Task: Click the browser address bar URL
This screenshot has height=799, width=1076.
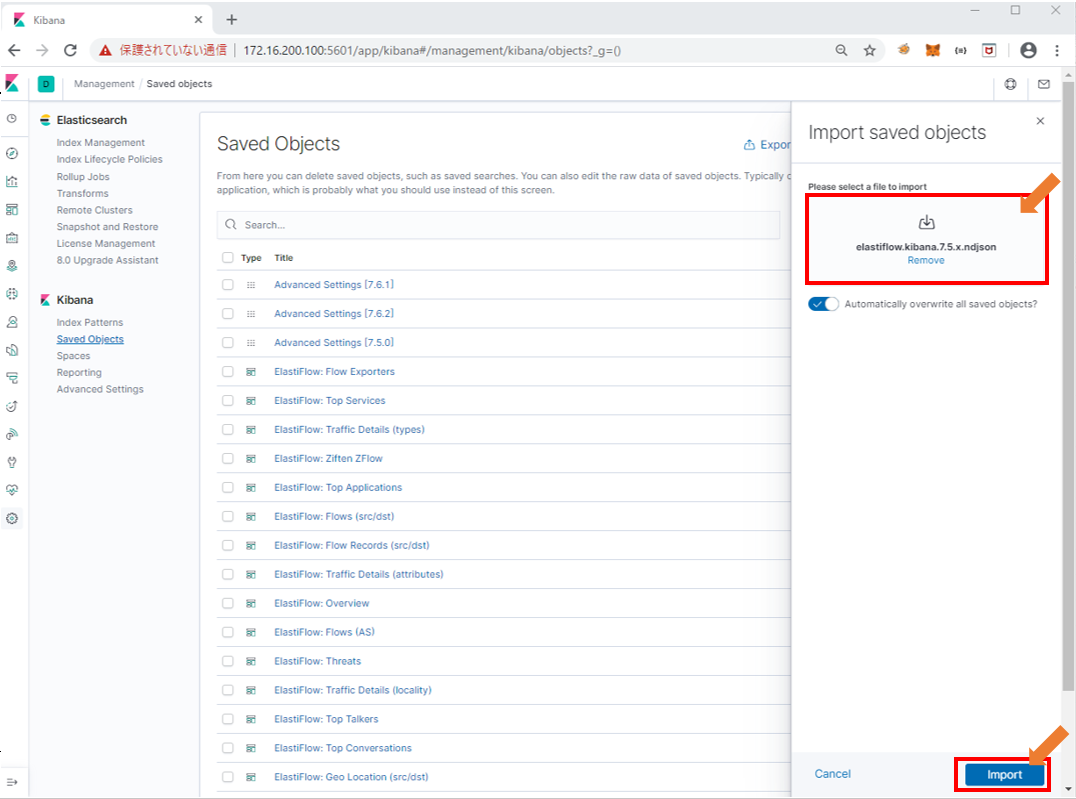Action: click(432, 51)
